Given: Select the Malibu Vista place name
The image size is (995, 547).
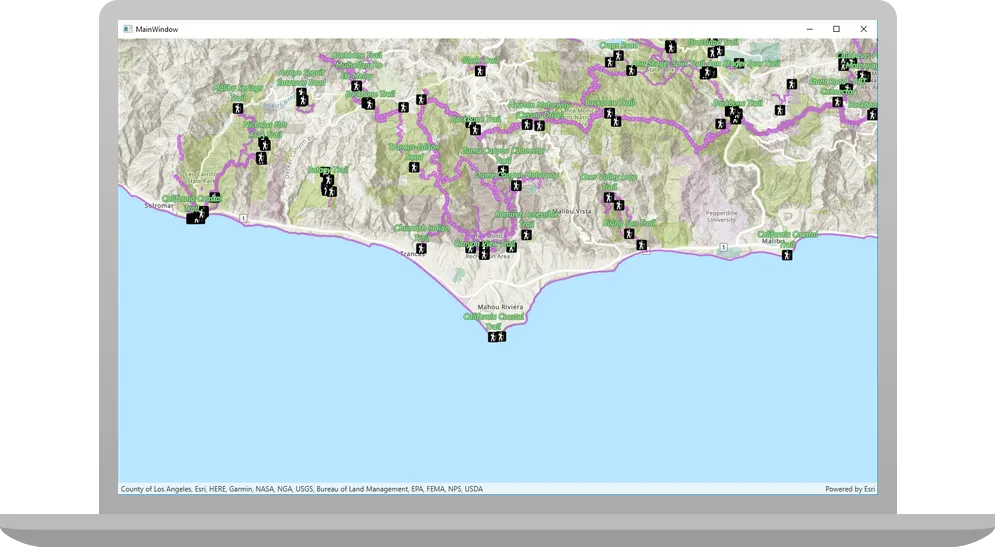Looking at the screenshot, I should click(x=571, y=211).
